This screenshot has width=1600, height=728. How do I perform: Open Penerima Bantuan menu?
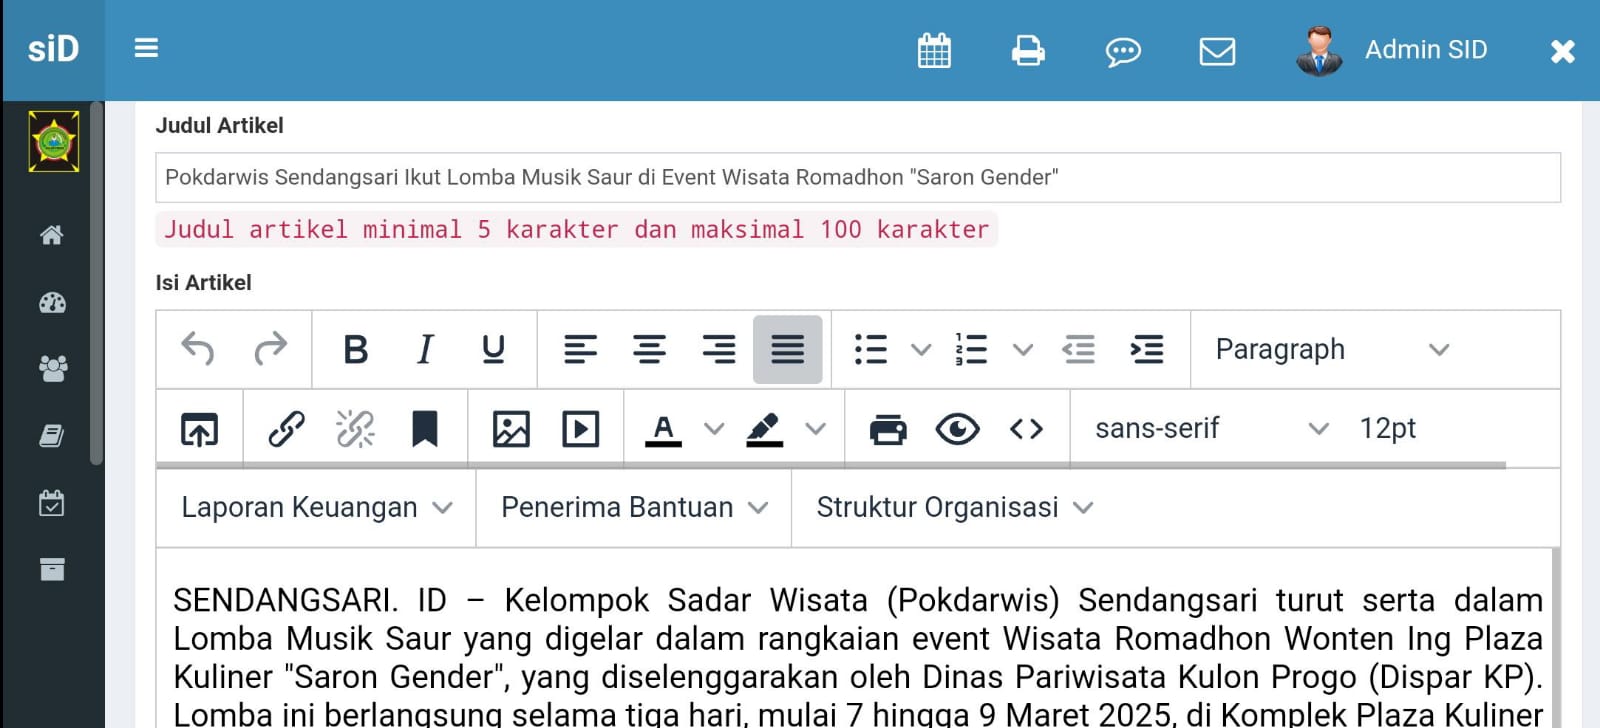[635, 507]
